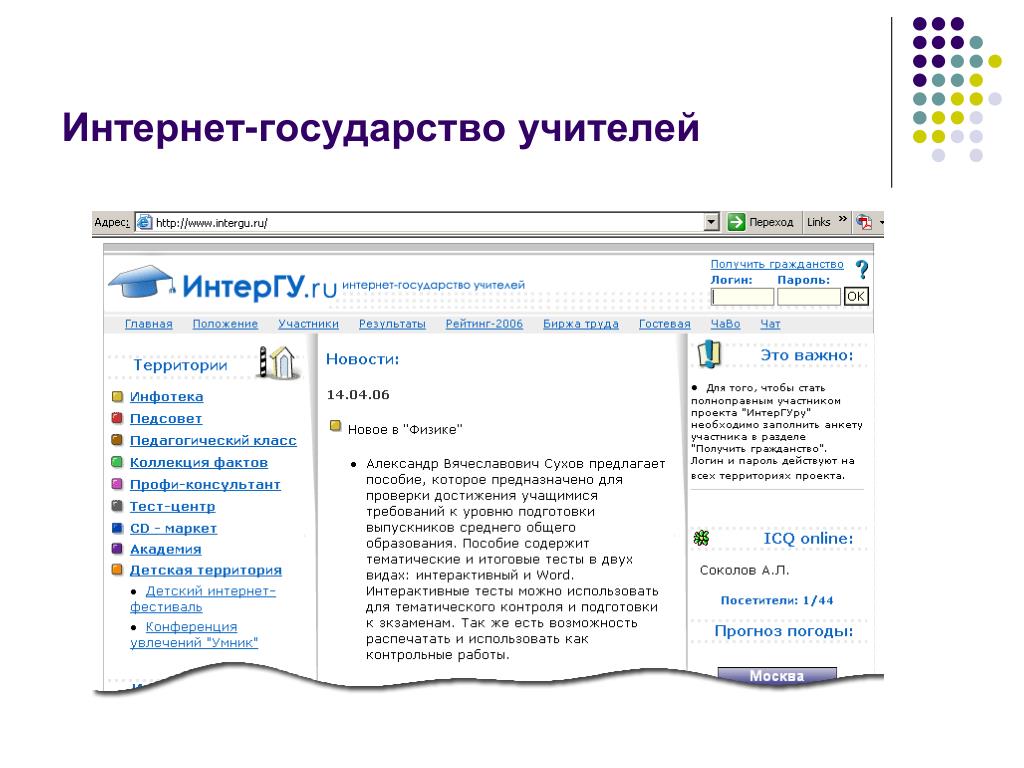Click the green ICQ flower icon
The height and width of the screenshot is (768, 1024).
[701, 538]
